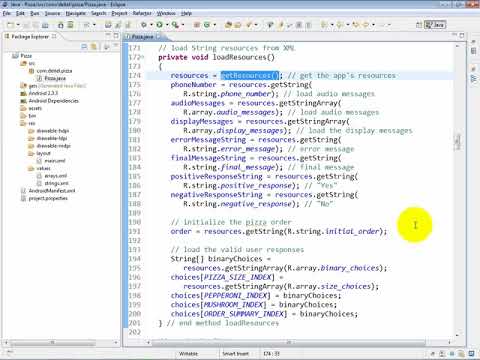Click the loadResources method declaration
This screenshot has width=480, height=360.
point(216,57)
